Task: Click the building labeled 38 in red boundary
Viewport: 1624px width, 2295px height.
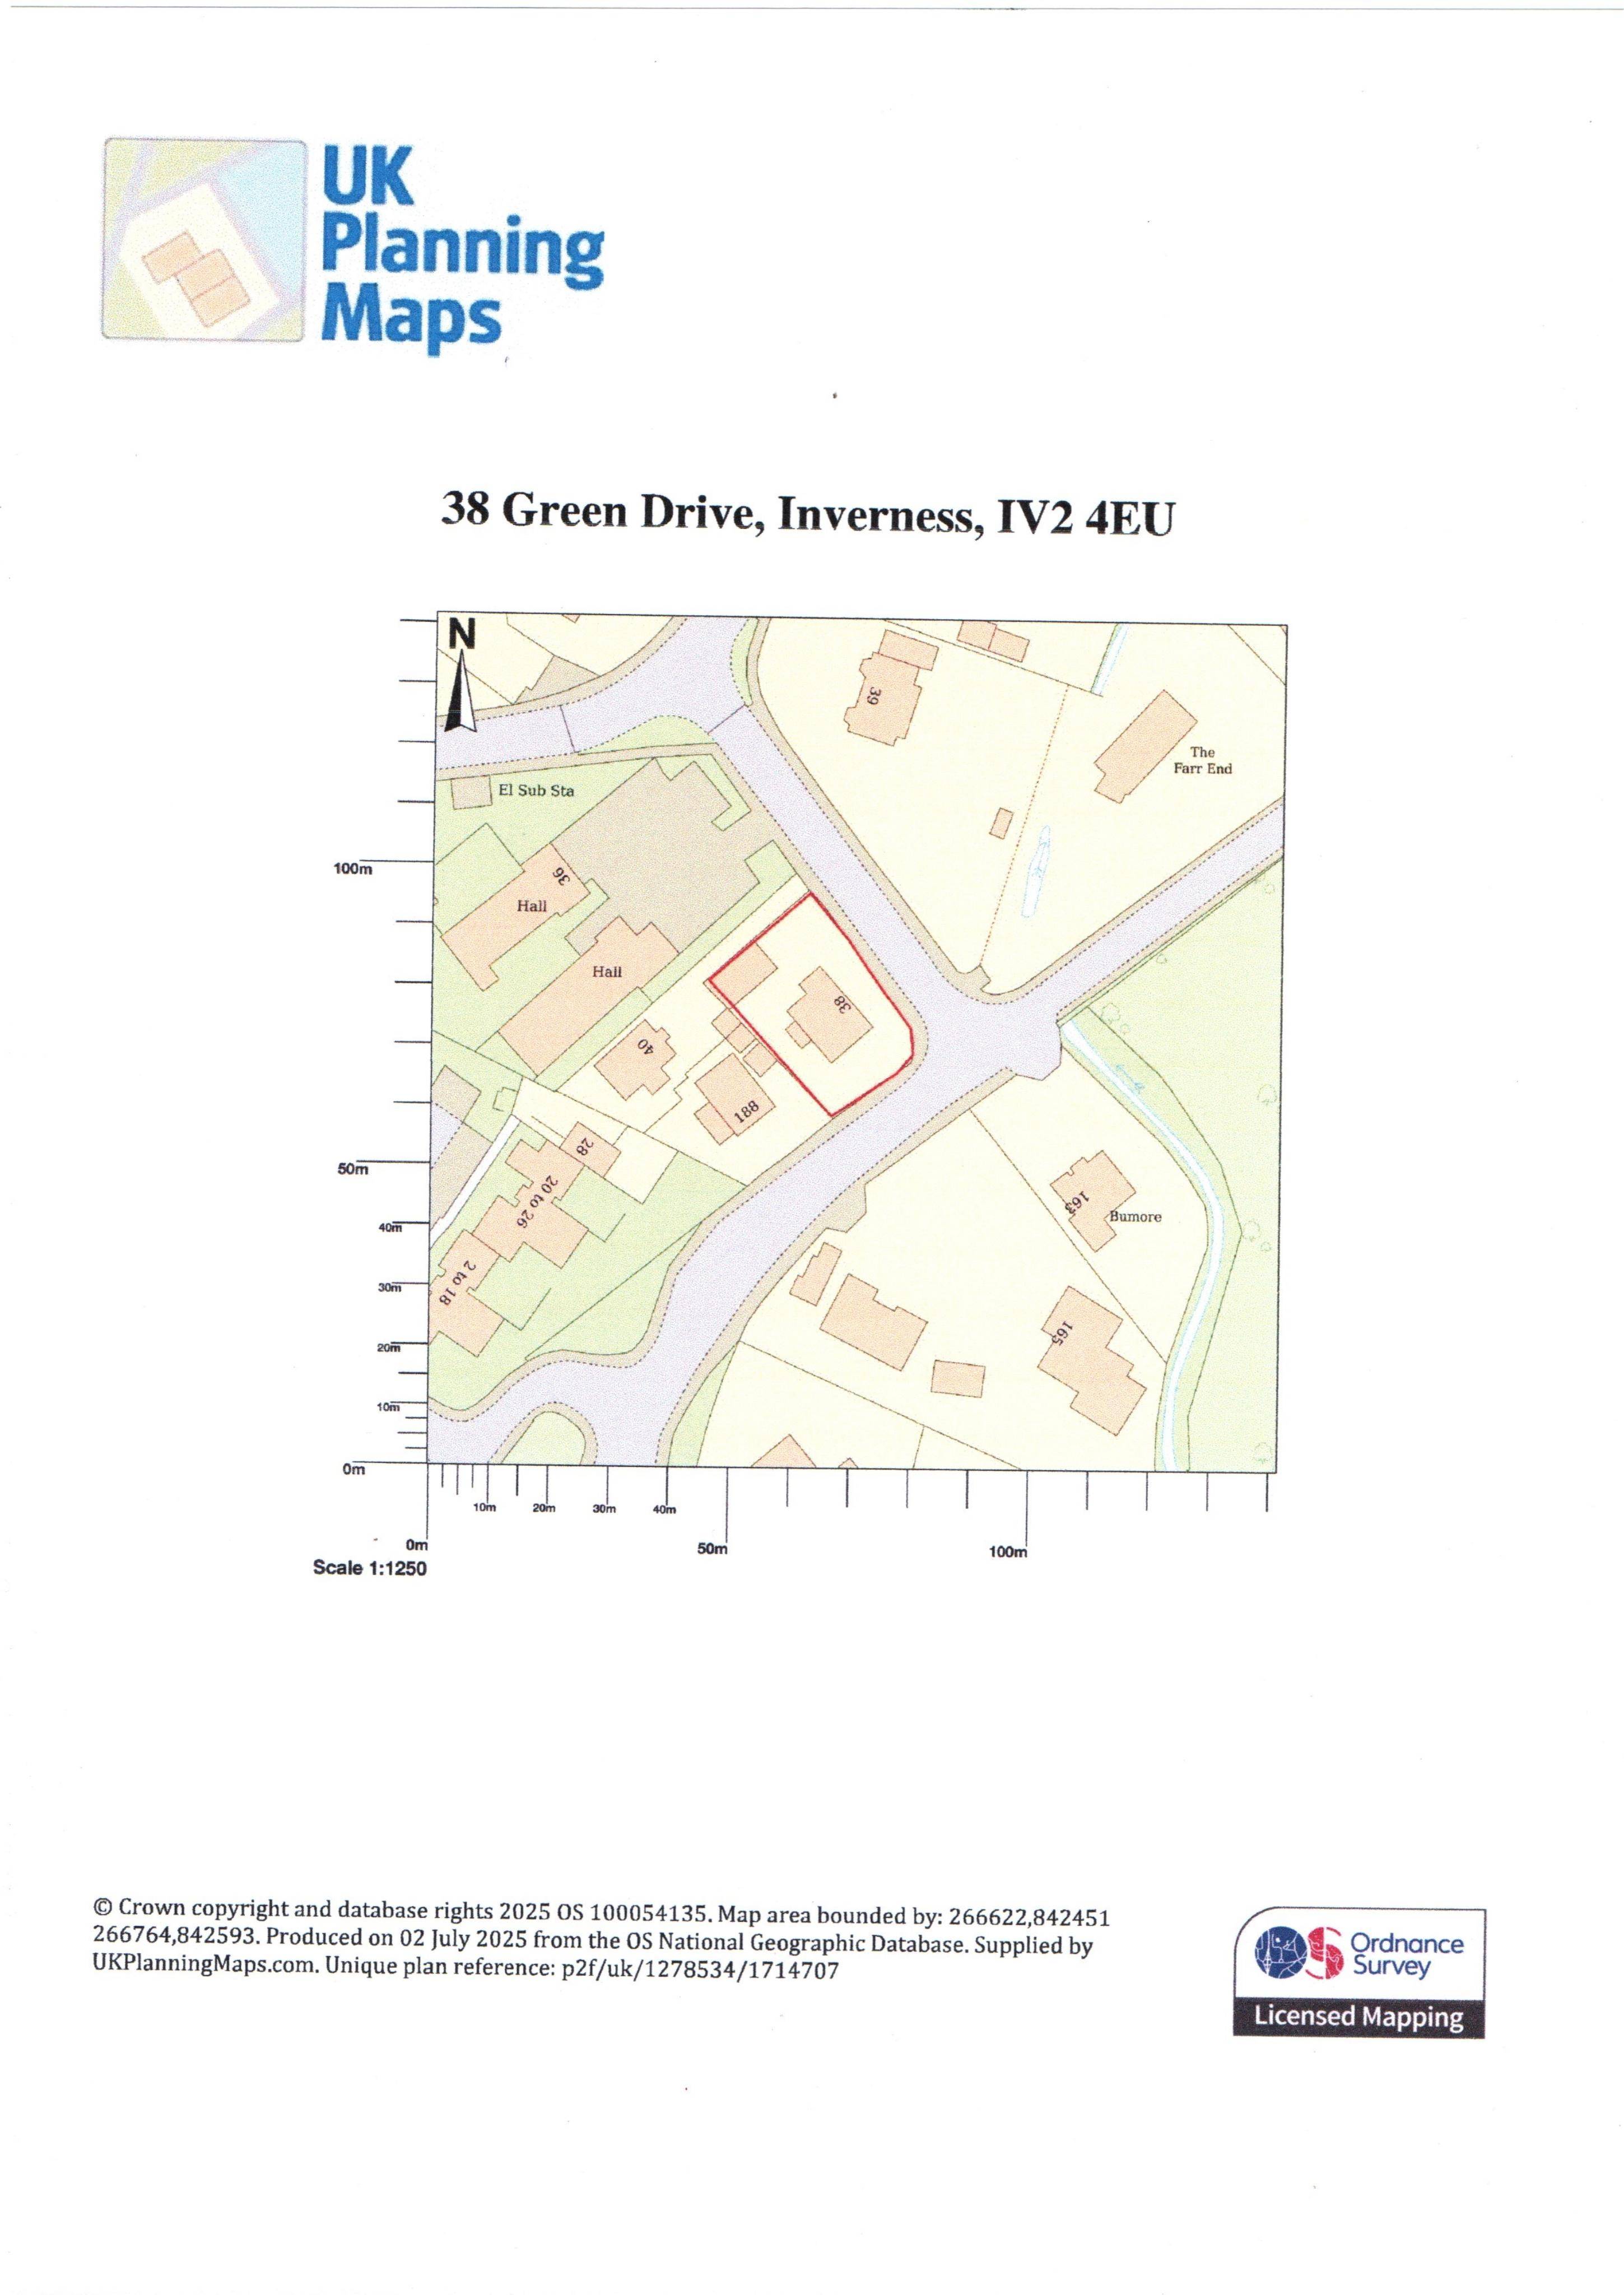Action: pos(829,1014)
